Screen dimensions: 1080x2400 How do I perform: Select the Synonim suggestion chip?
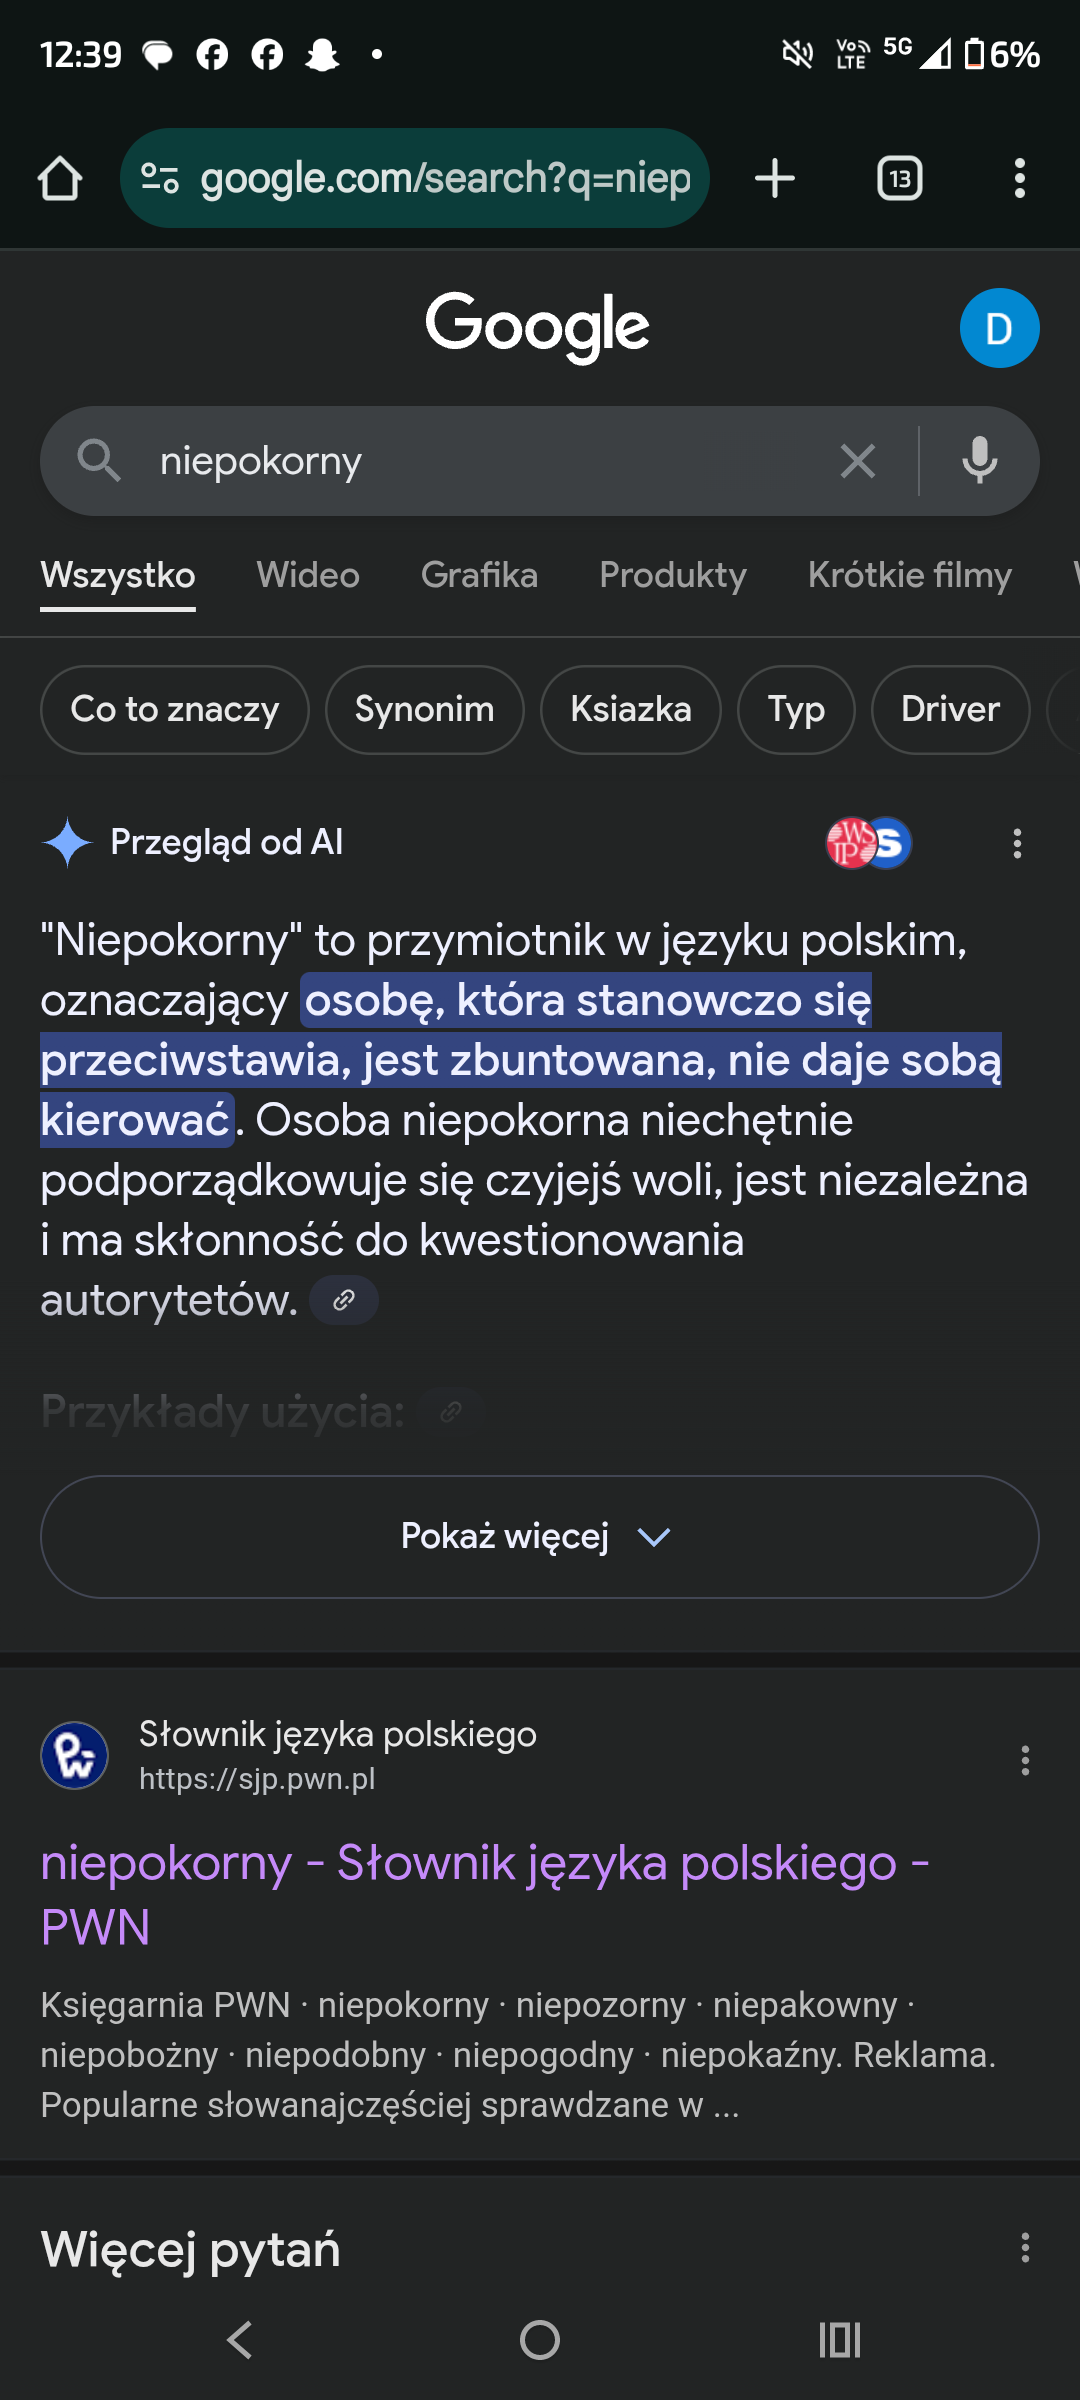(x=424, y=709)
